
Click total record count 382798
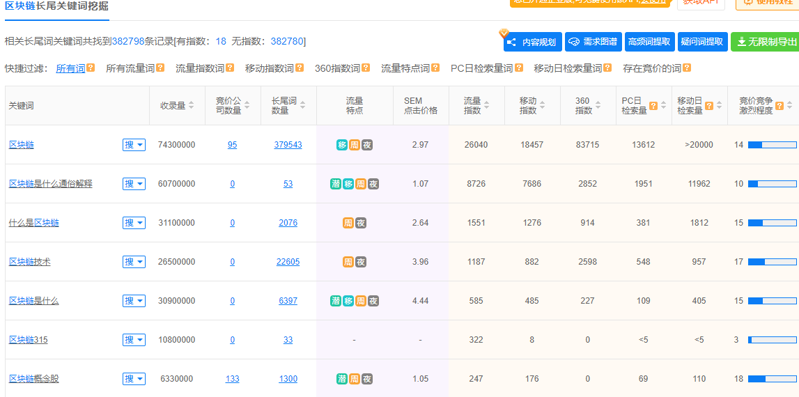(128, 41)
